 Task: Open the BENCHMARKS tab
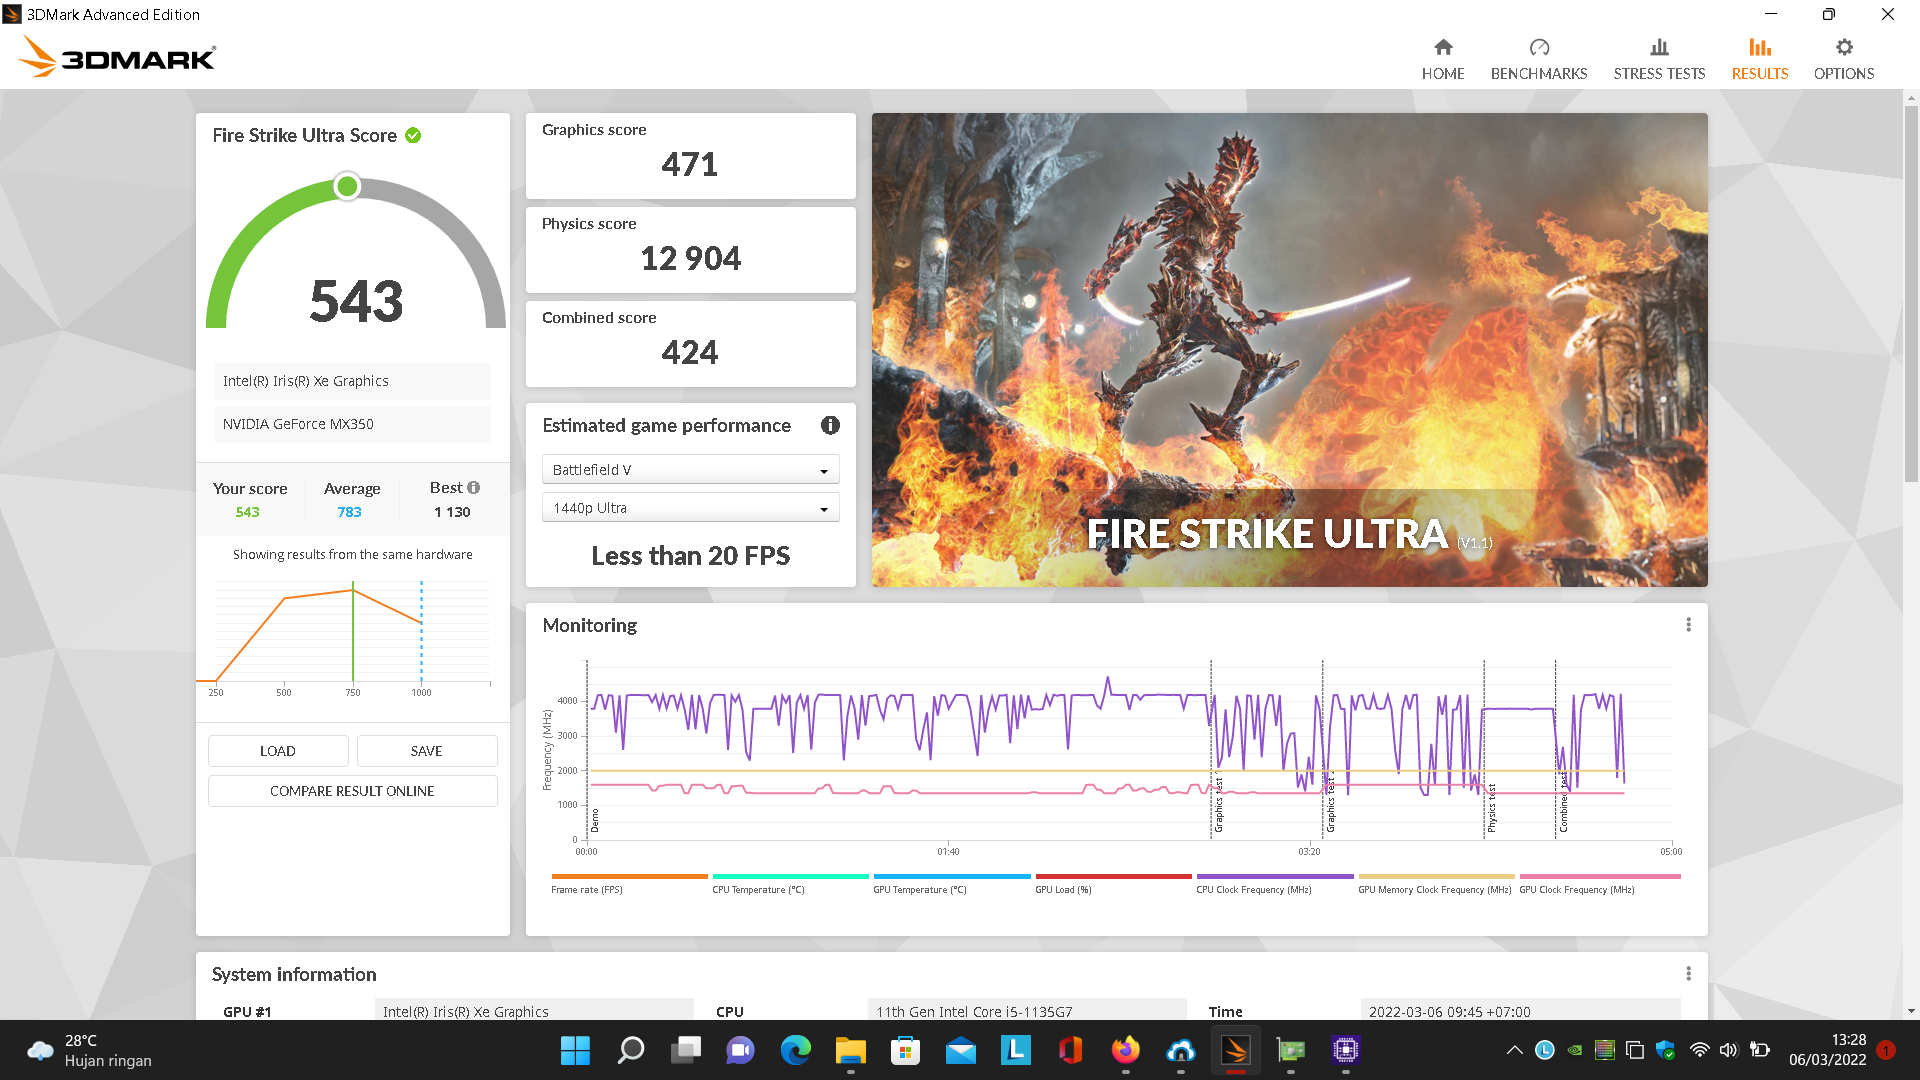coord(1539,59)
